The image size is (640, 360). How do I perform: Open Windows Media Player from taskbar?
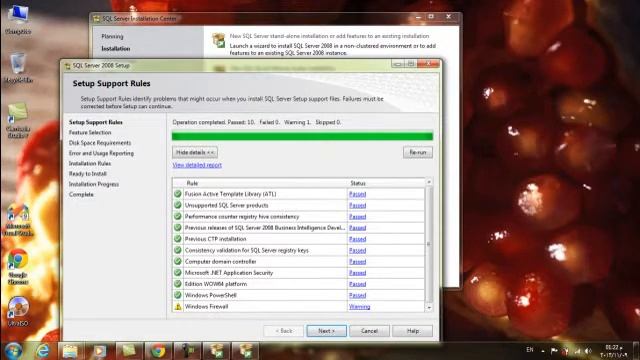click(99, 351)
